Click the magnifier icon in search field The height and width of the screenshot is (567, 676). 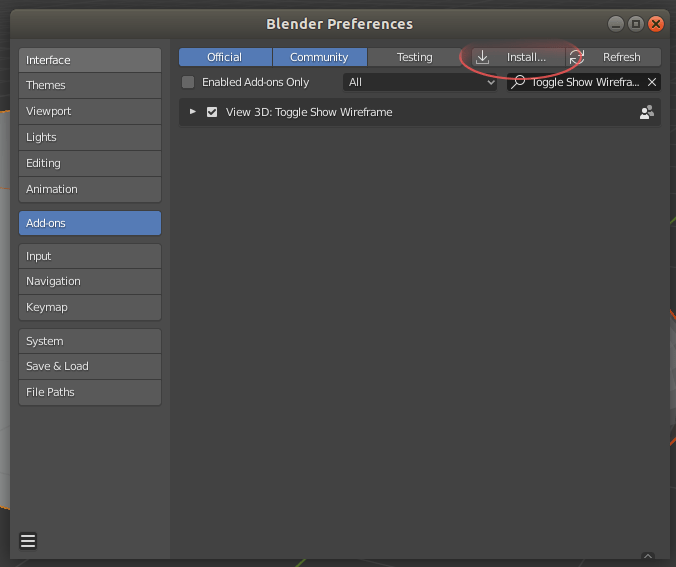pos(518,82)
